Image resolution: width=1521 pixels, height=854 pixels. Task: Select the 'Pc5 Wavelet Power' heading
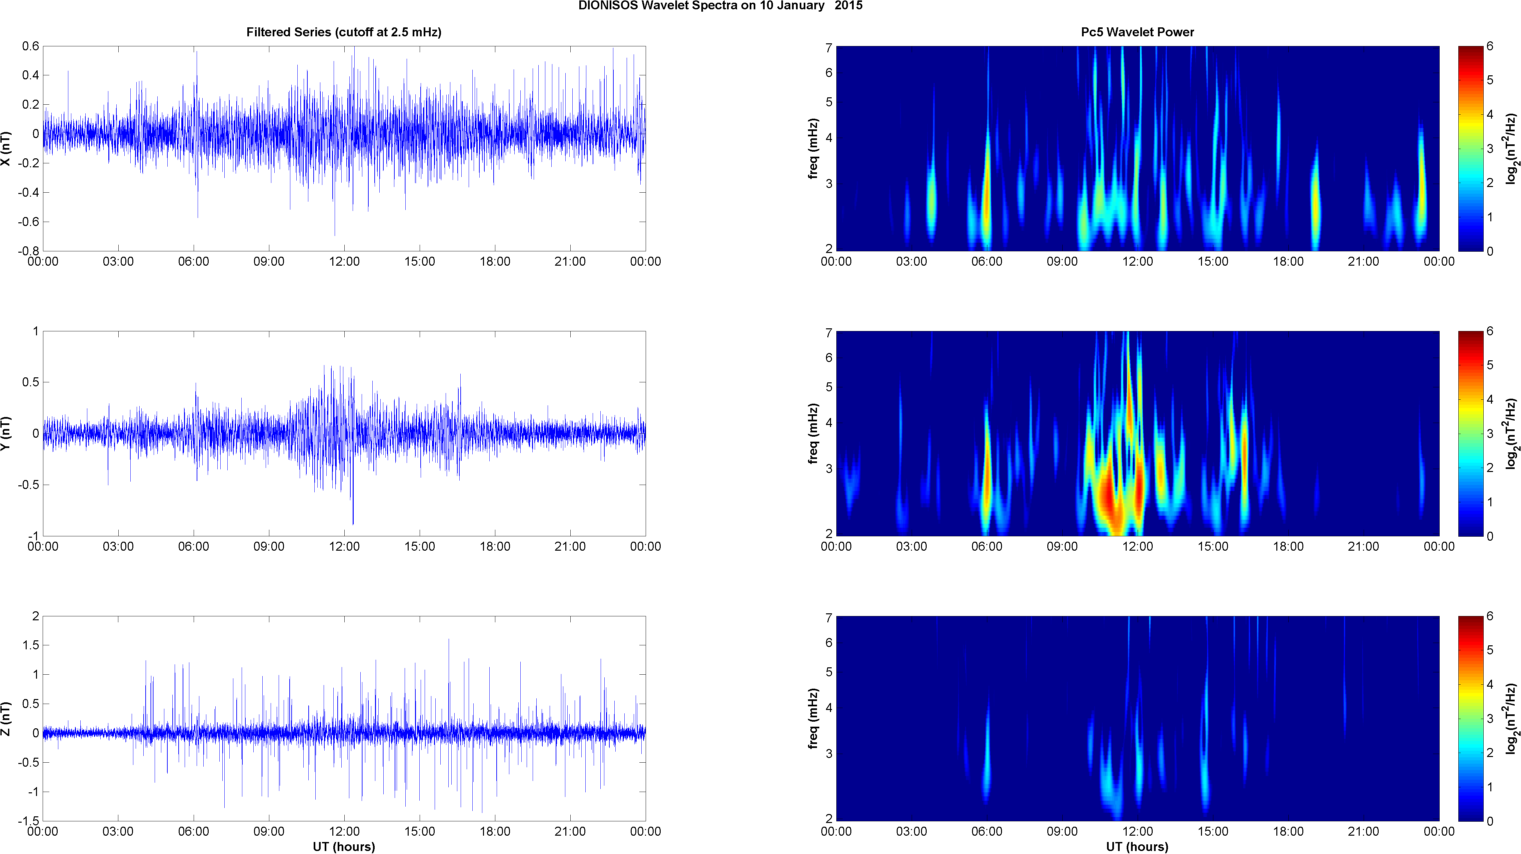(x=1137, y=32)
